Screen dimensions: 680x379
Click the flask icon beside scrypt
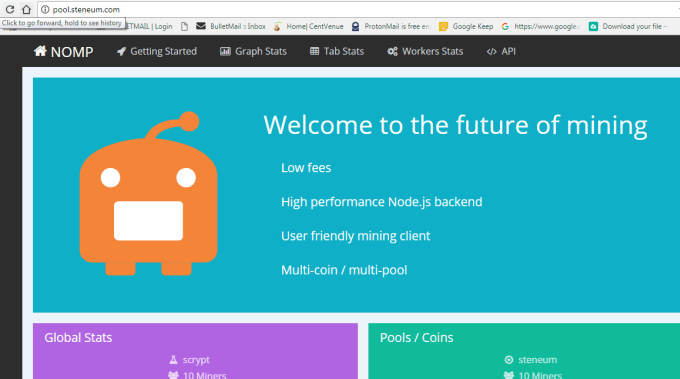[x=173, y=360]
